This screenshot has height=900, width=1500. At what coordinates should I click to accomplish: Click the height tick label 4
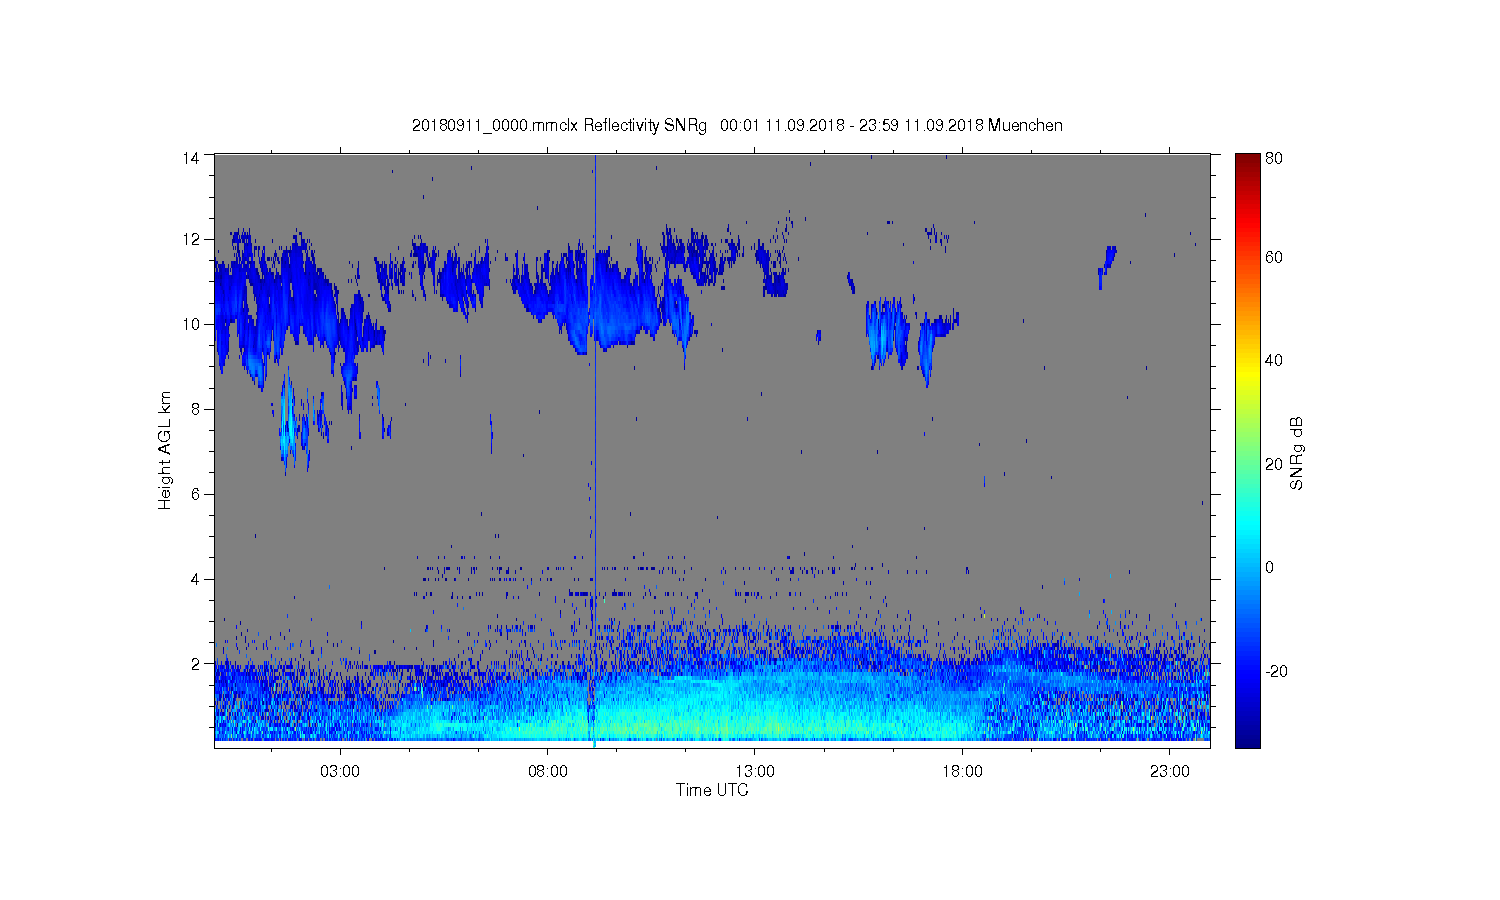tap(196, 579)
